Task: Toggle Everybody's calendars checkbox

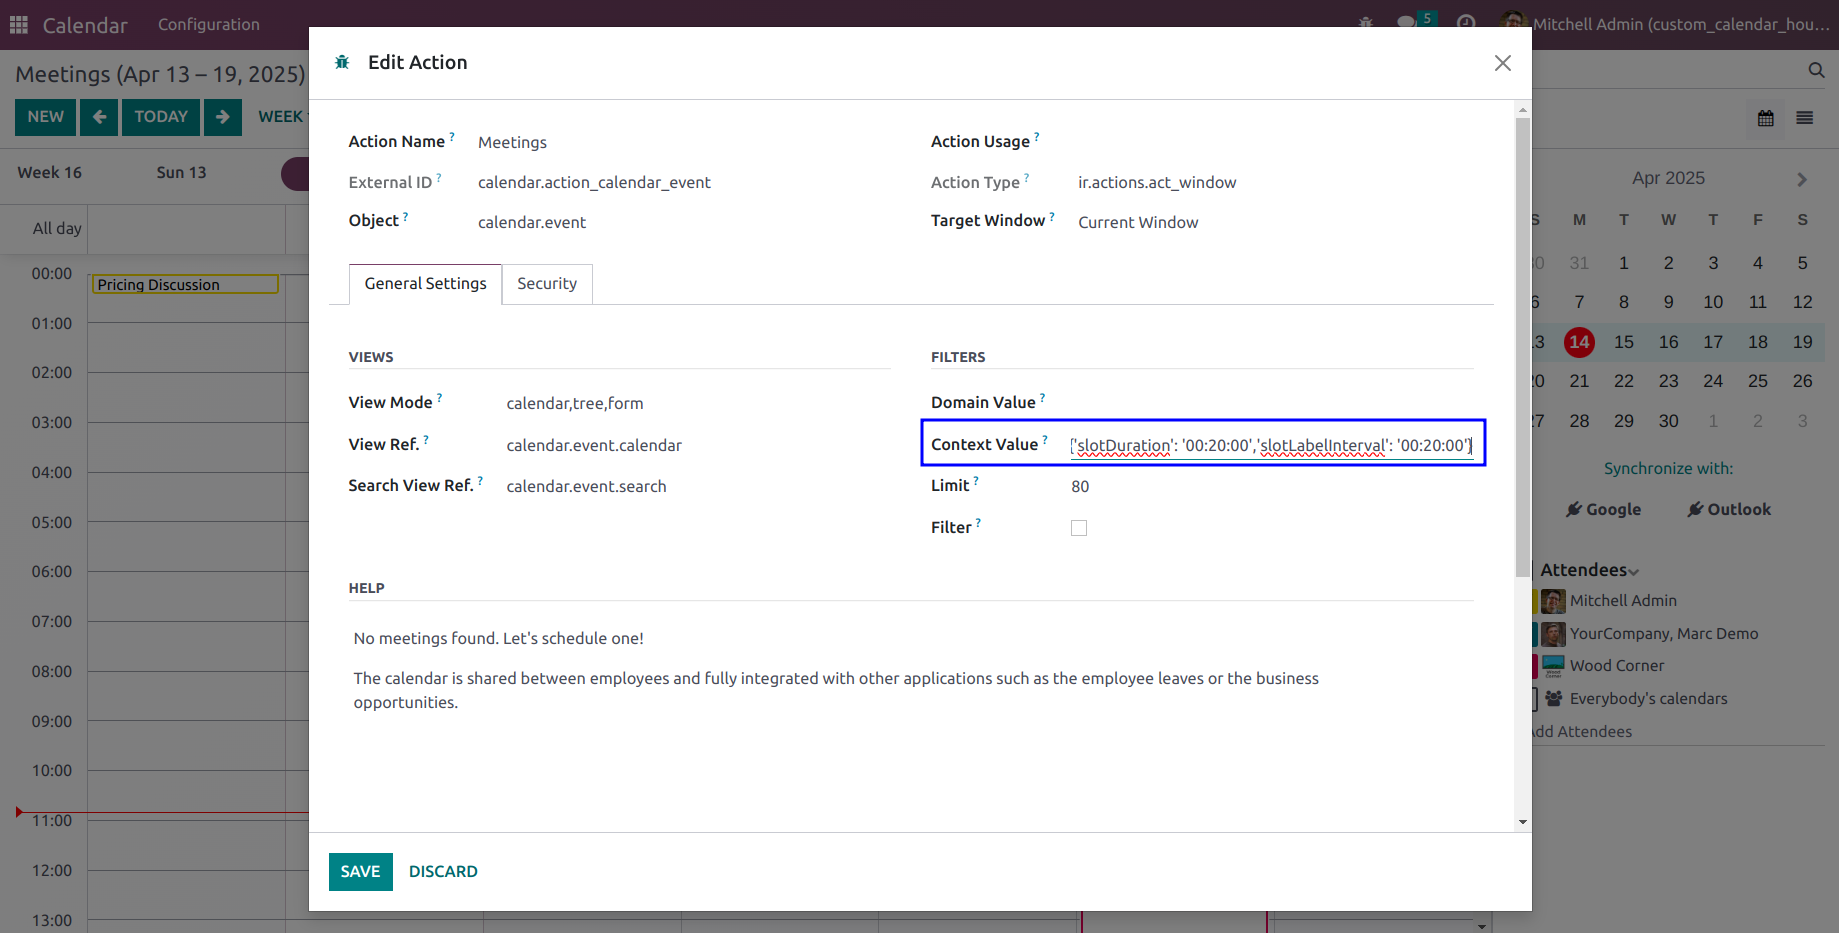Action: (1534, 699)
